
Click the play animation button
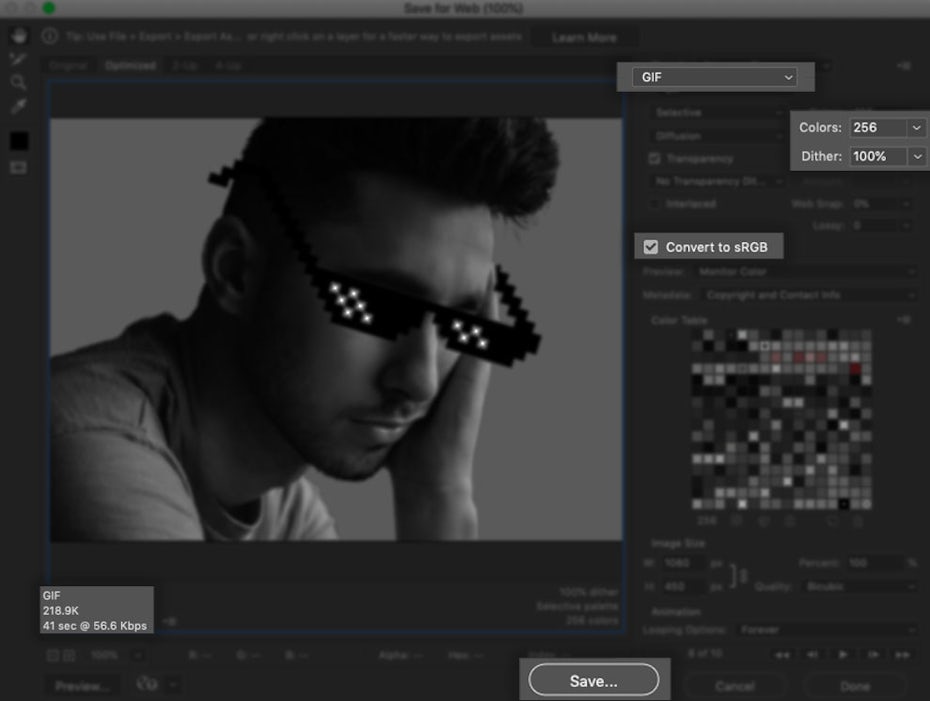843,655
